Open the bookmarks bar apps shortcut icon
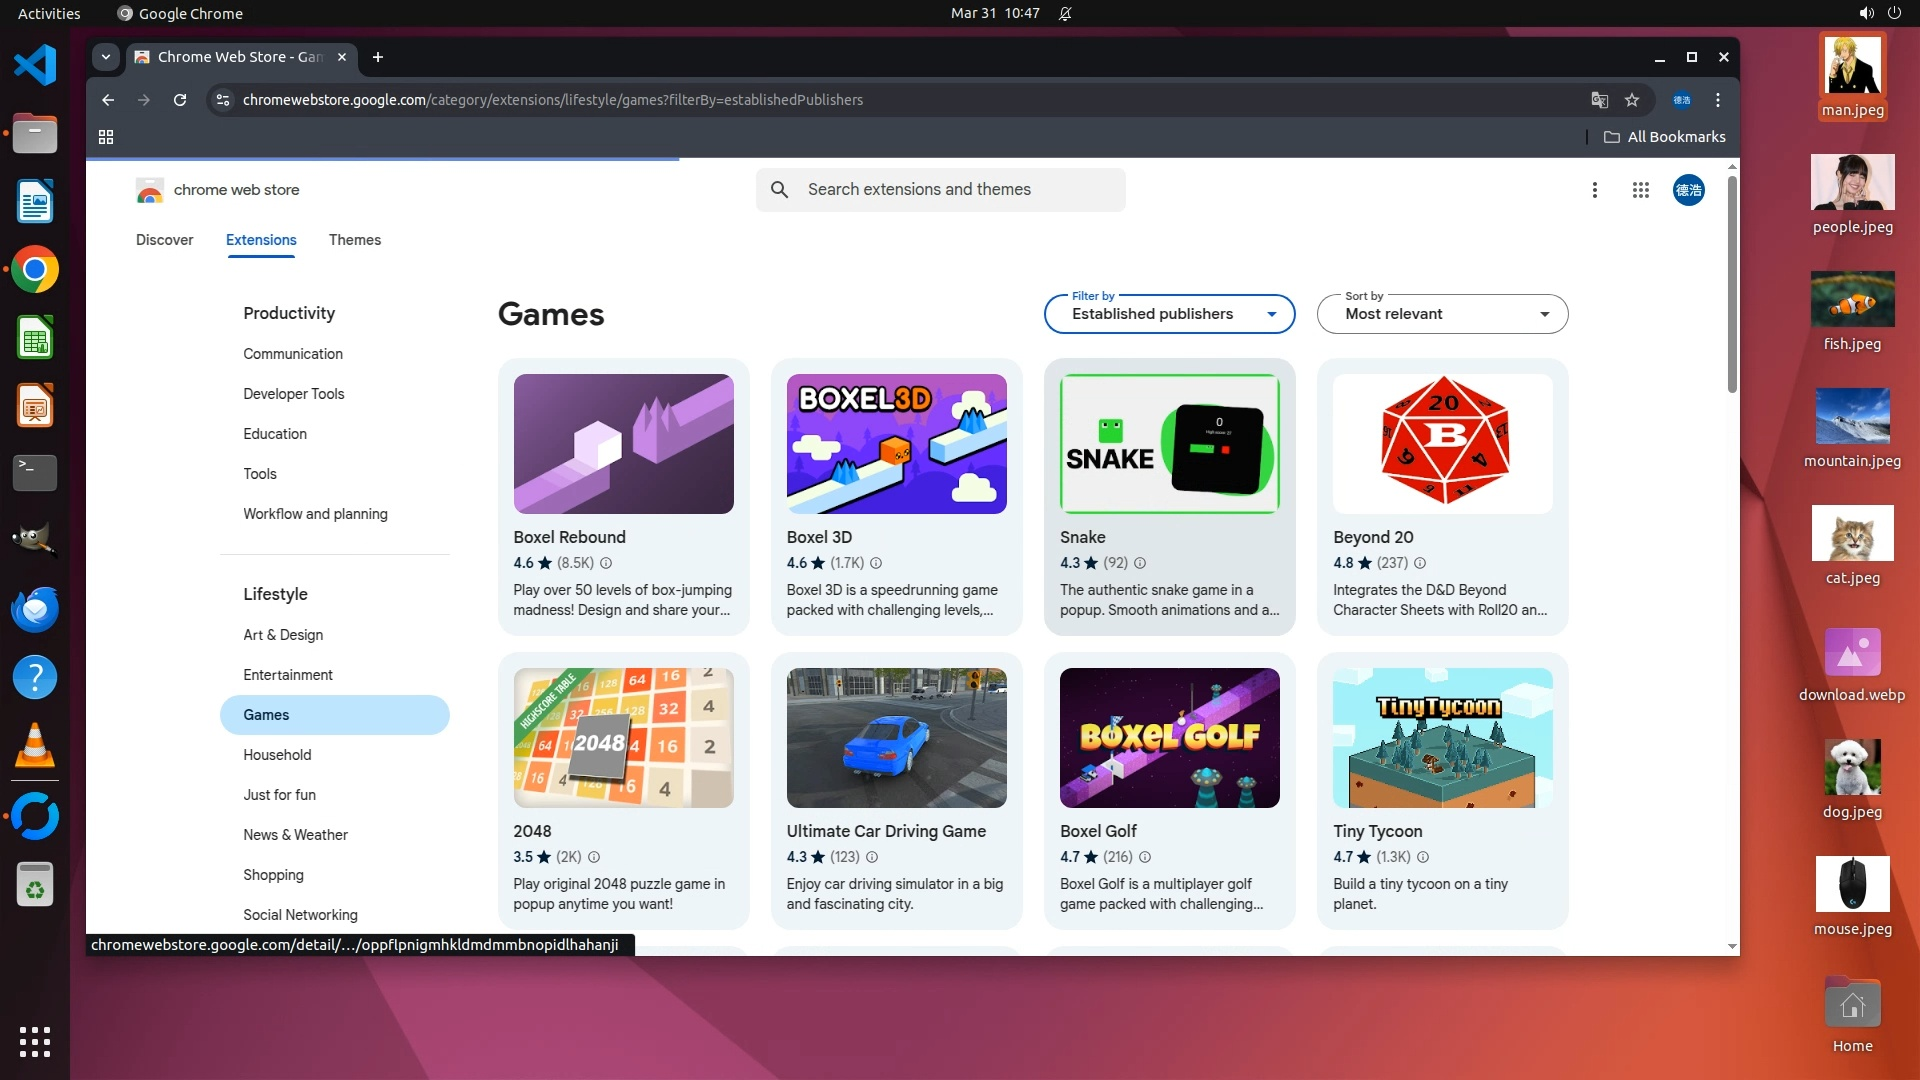 click(x=106, y=137)
